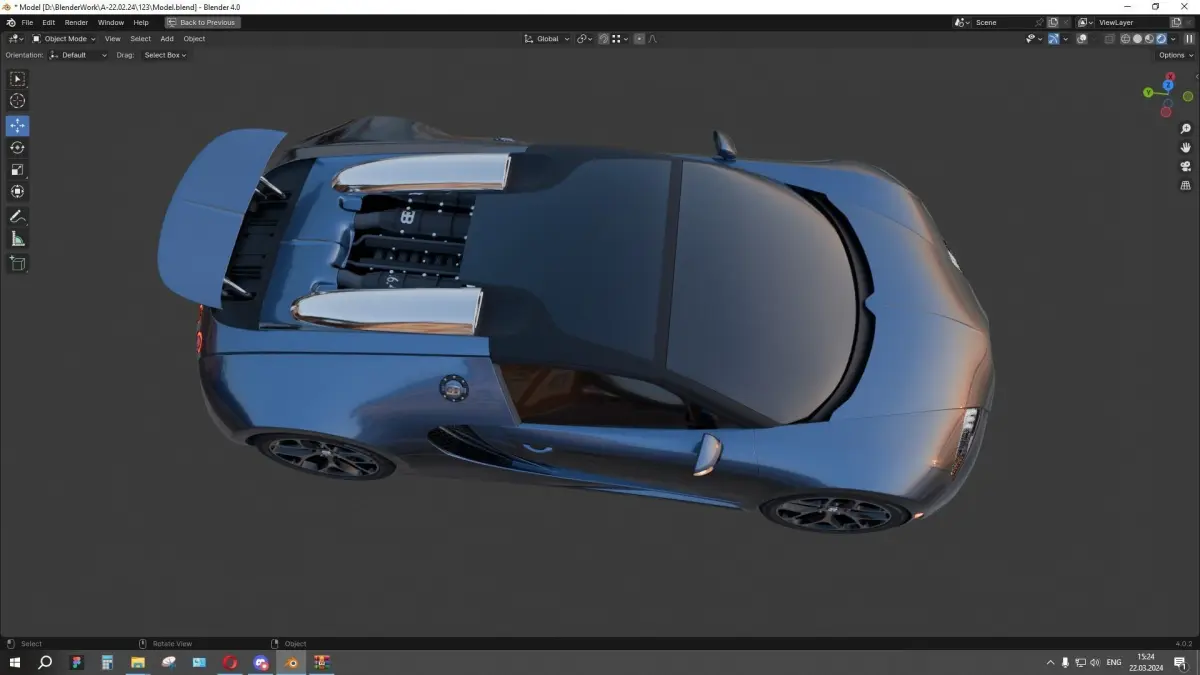Activate the Transform tool

tap(18, 191)
